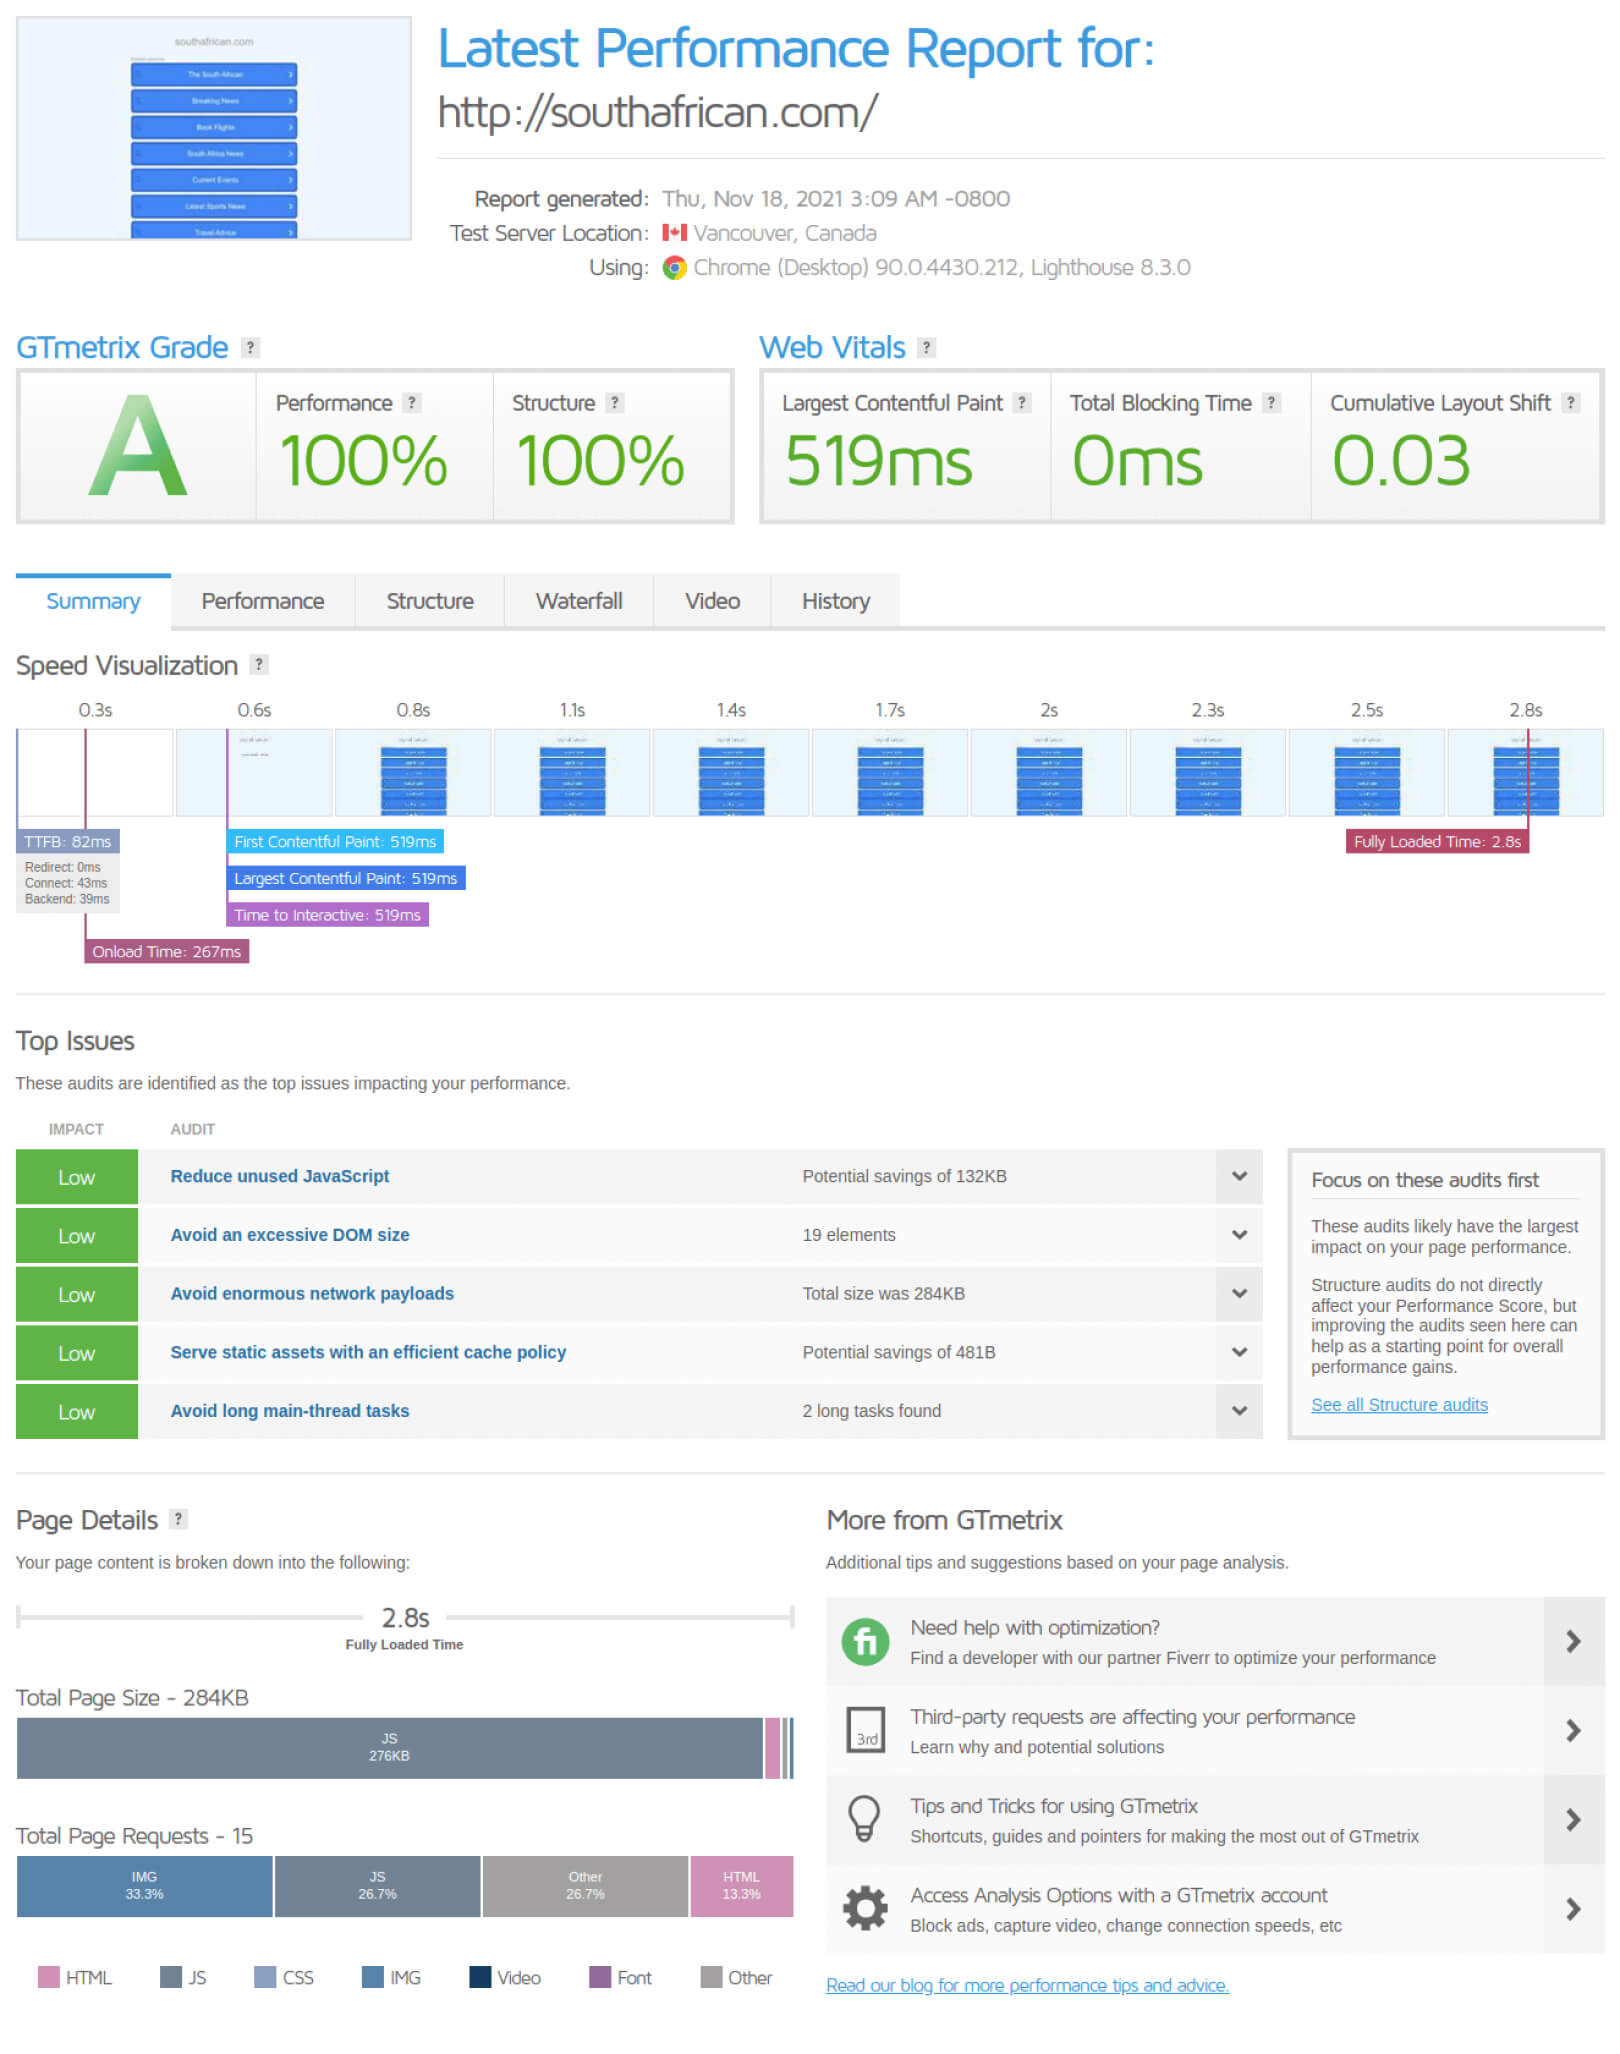Image resolution: width=1620 pixels, height=2054 pixels.
Task: Click Avoid long main-thread tasks link
Action: [x=290, y=1411]
